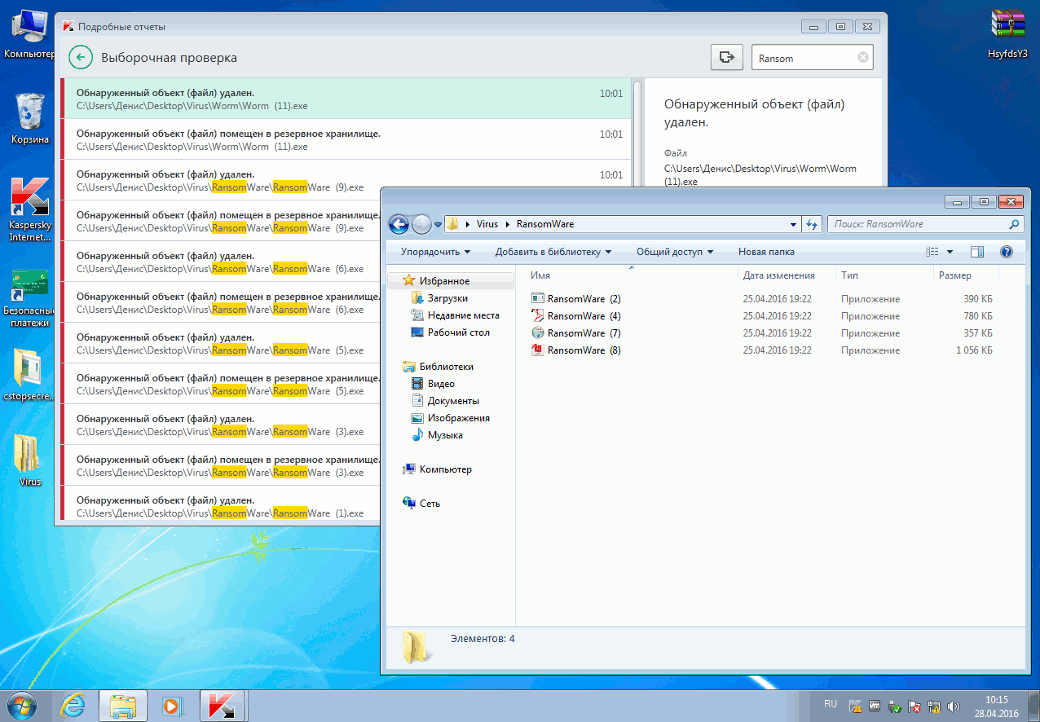Image resolution: width=1040 pixels, height=722 pixels.
Task: Select file RansomWare (2)
Action: point(576,299)
